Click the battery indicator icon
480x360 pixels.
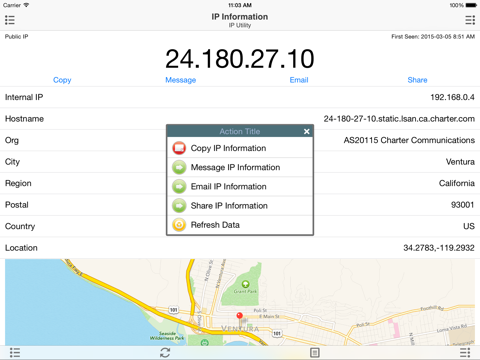471,5
